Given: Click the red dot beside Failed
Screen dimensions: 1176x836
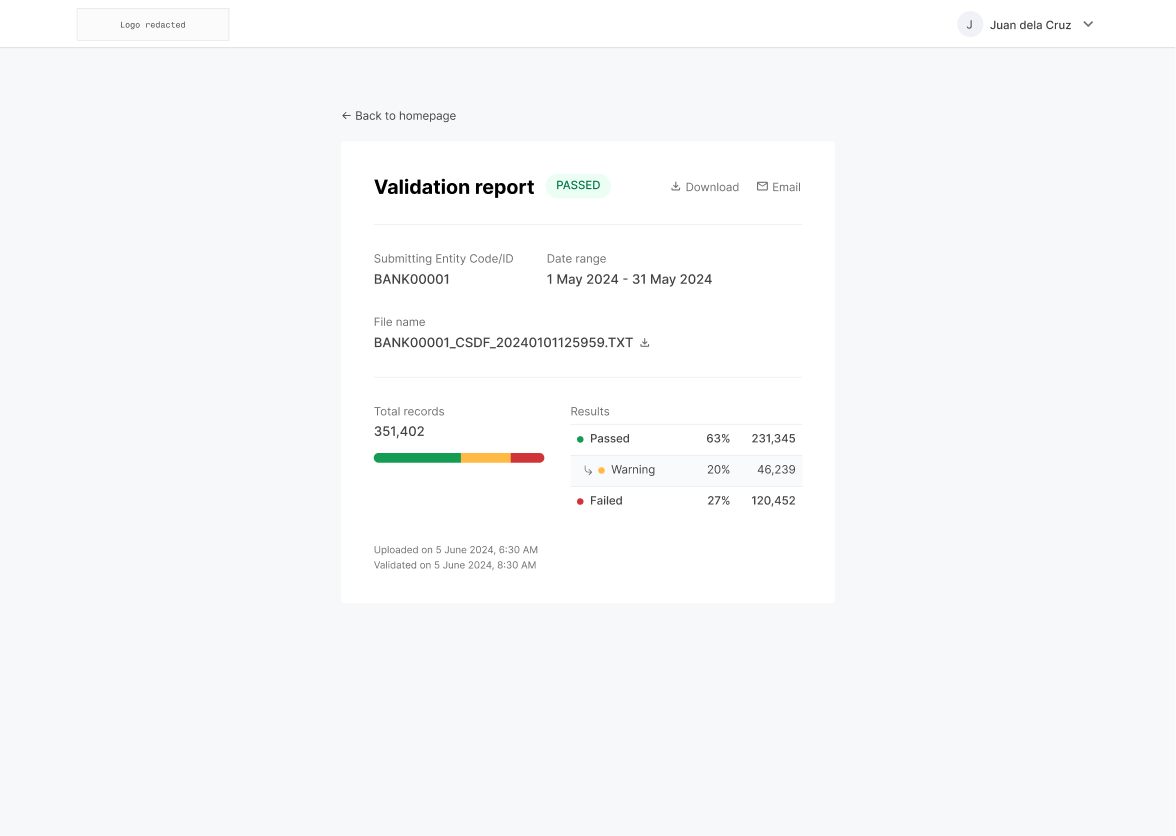Looking at the screenshot, I should (x=581, y=500).
